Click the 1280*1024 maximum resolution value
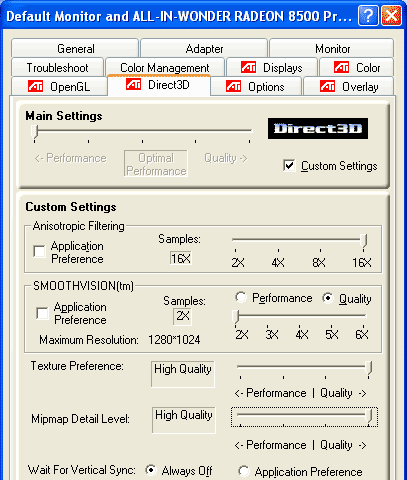 pyautogui.click(x=174, y=340)
